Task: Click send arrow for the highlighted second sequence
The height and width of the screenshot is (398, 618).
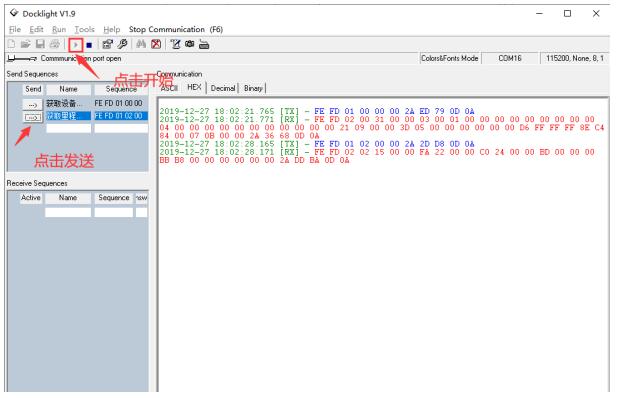Action: coord(32,117)
